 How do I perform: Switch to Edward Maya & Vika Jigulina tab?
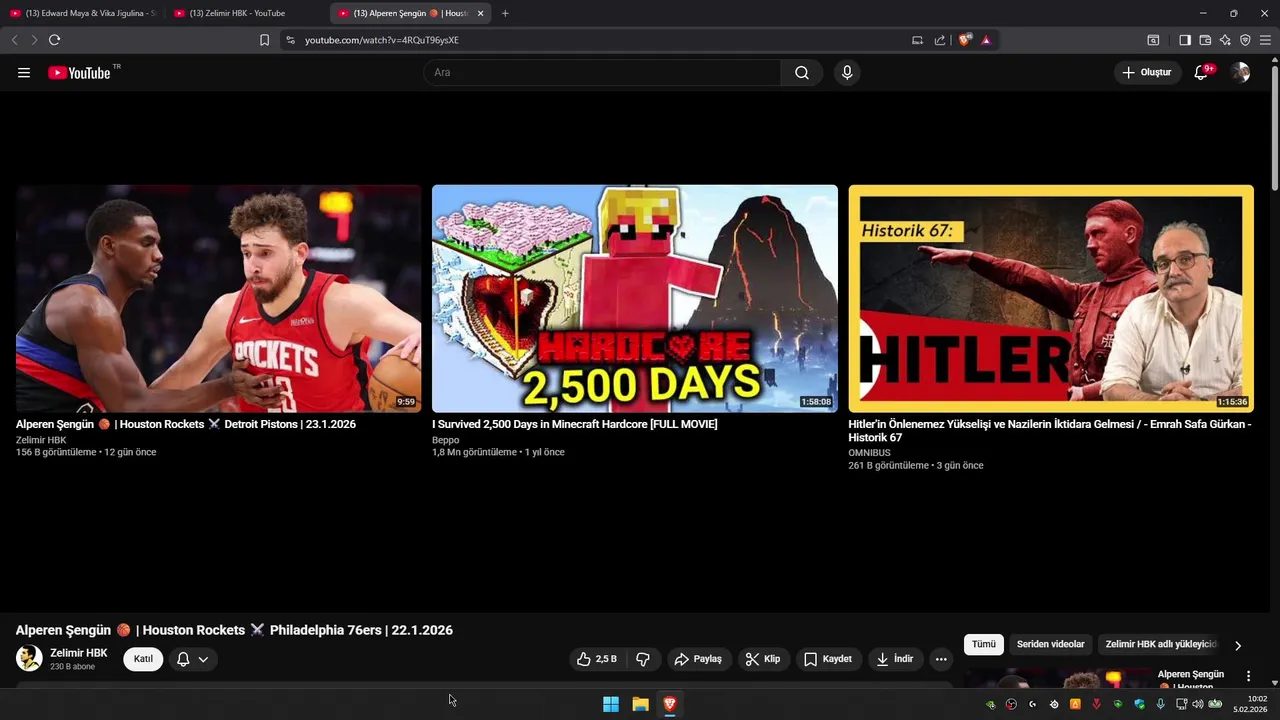(x=83, y=13)
